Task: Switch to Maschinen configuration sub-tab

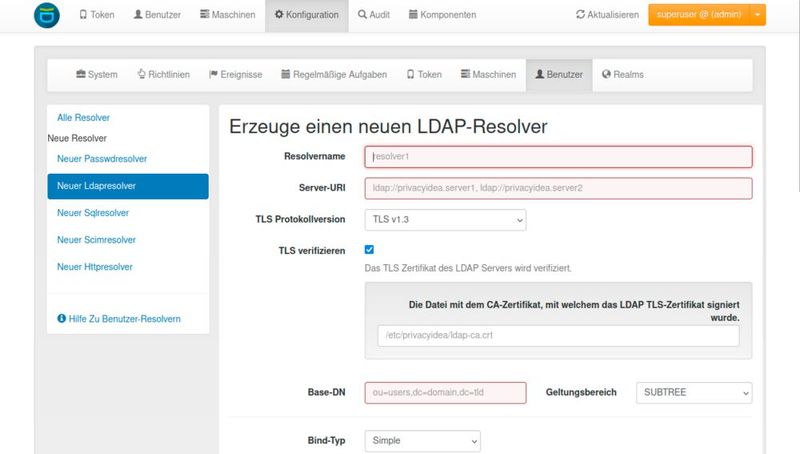Action: point(489,74)
